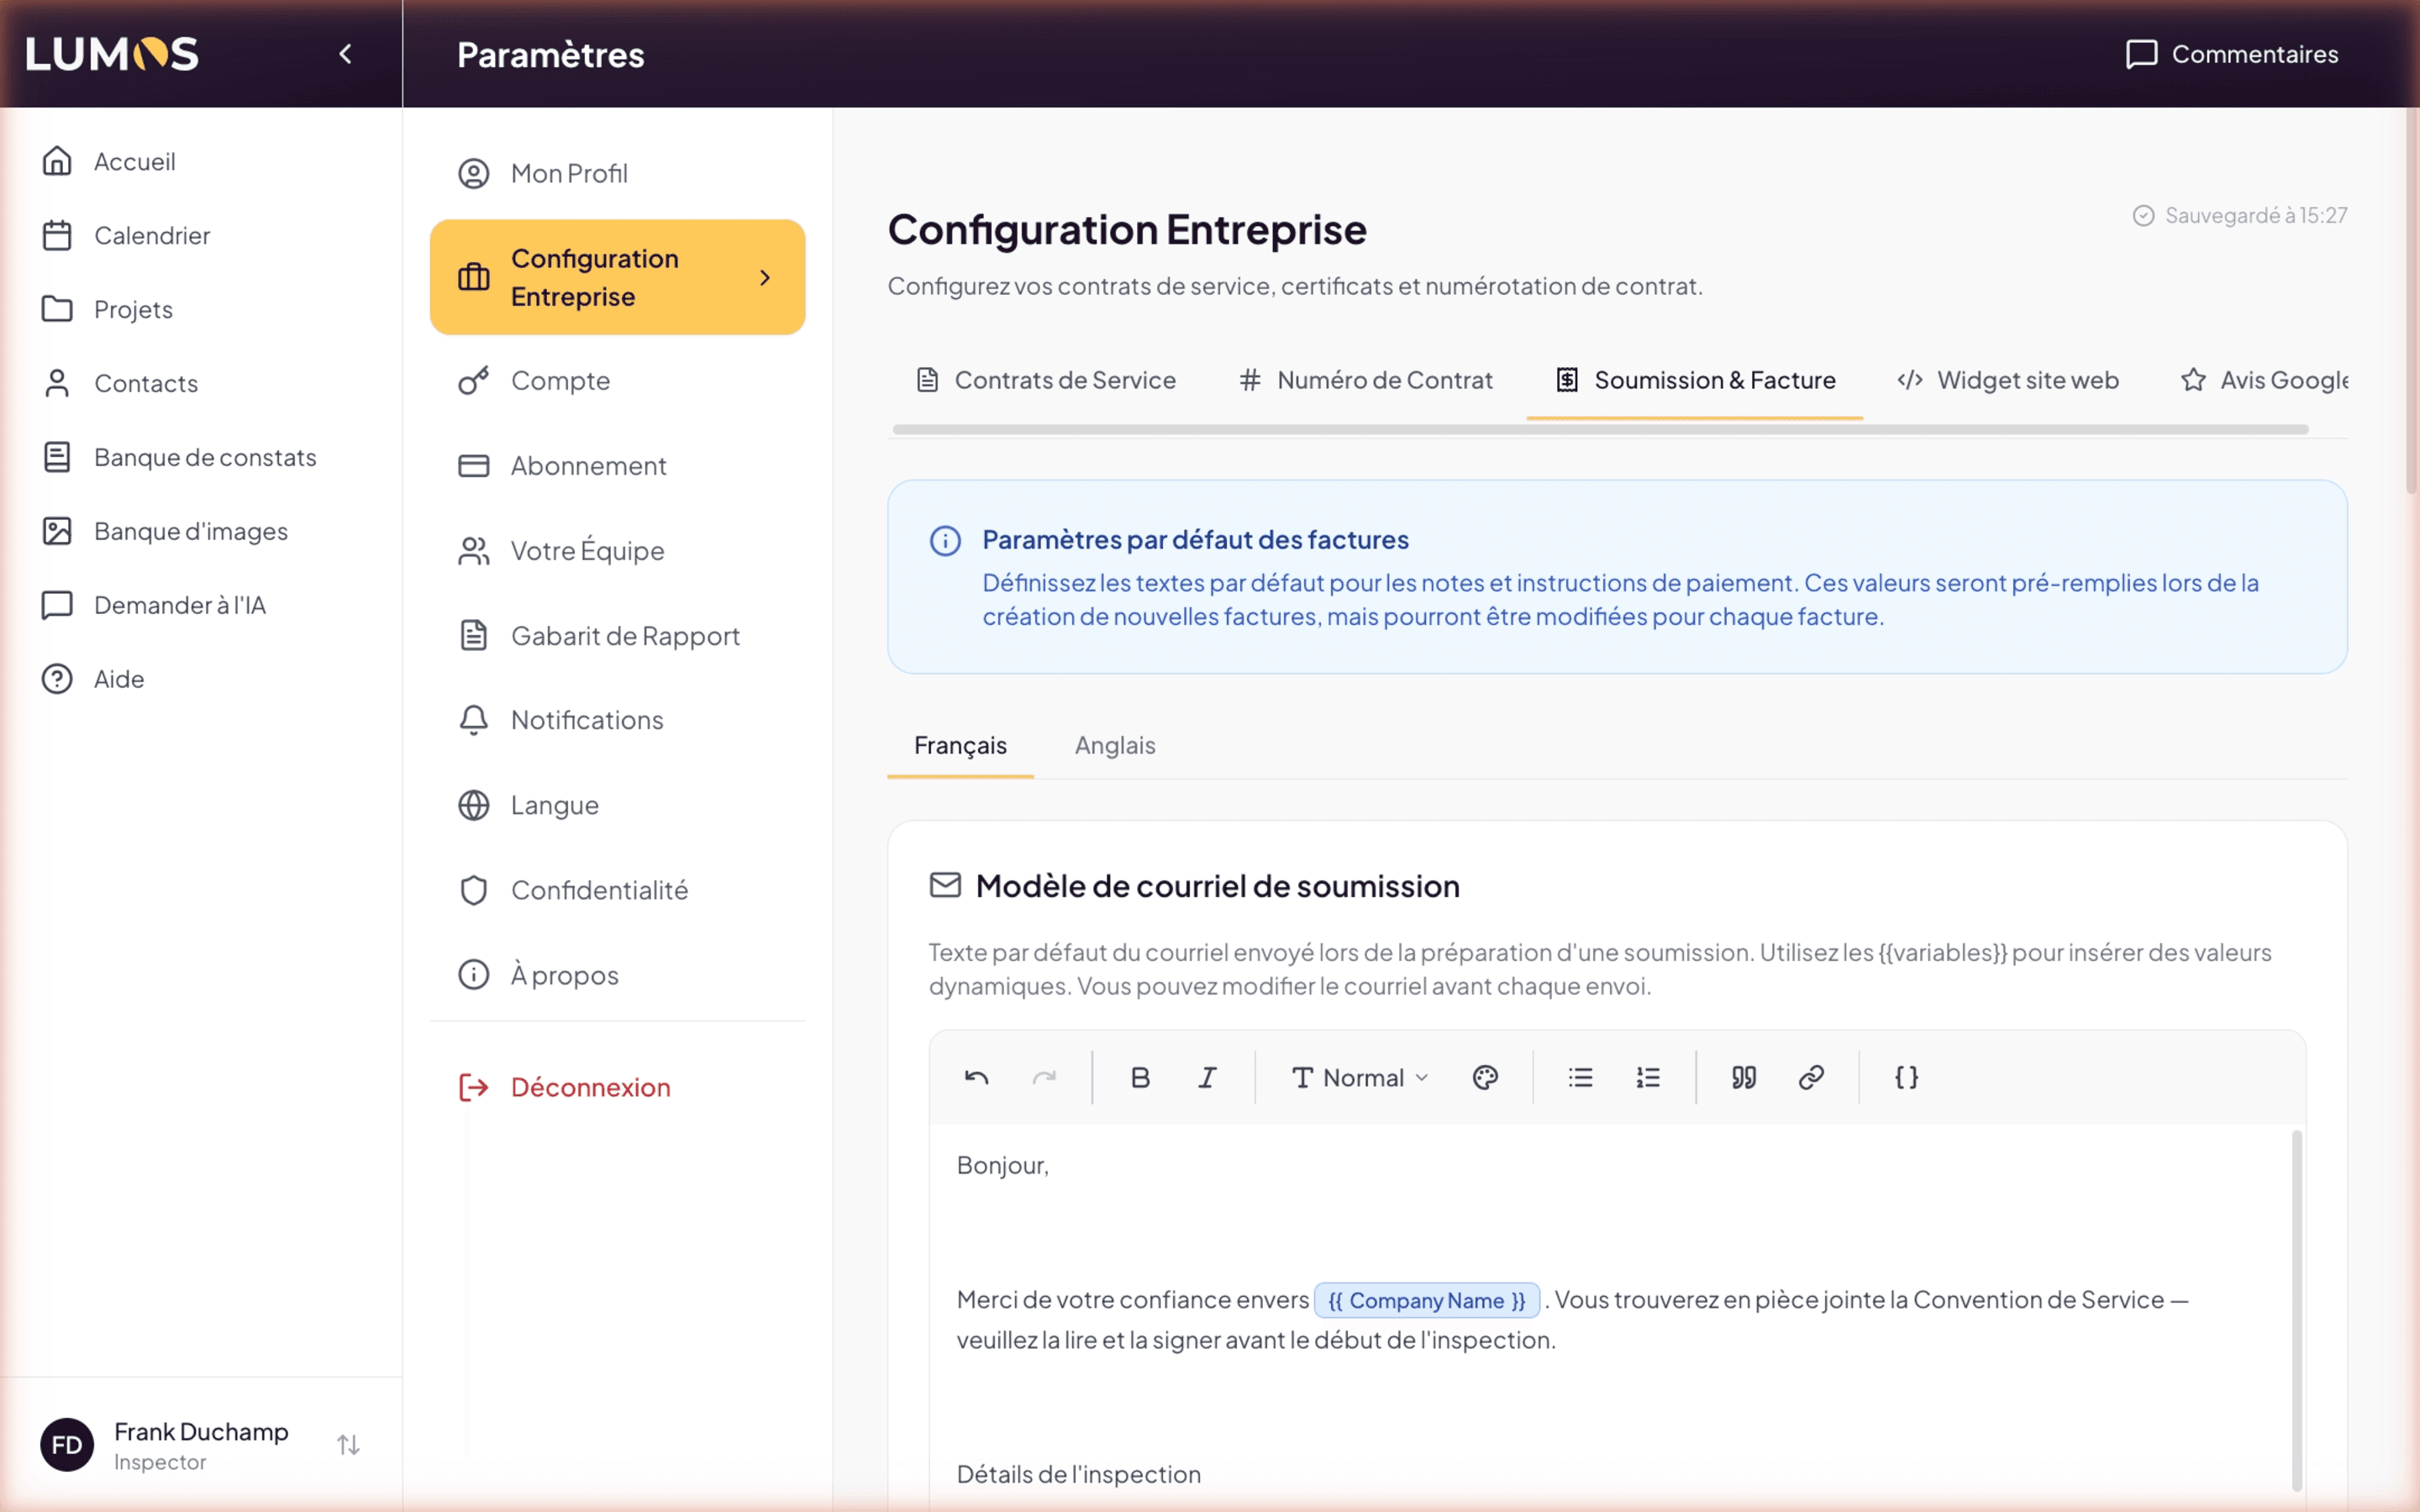Click the horizontal tab scrollbar

point(1600,429)
